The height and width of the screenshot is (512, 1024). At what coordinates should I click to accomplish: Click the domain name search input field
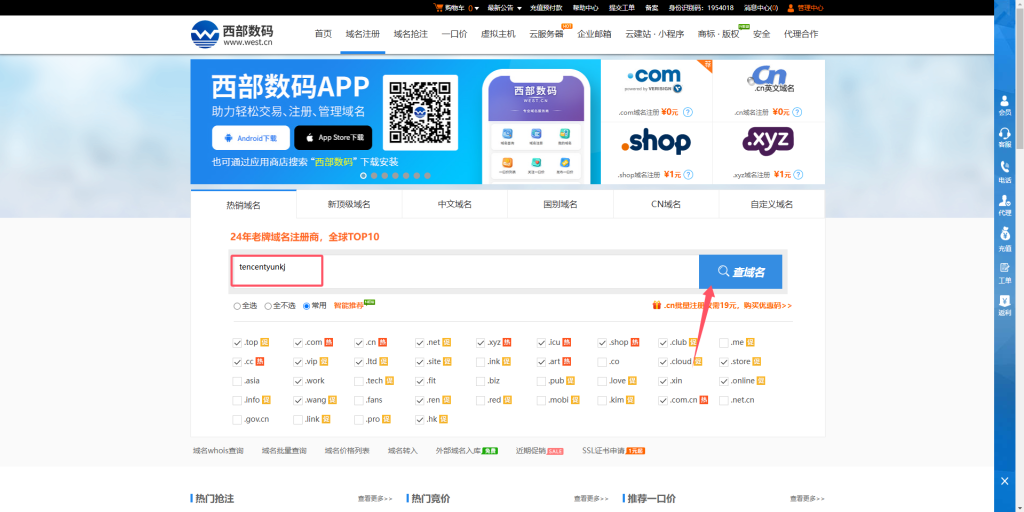464,272
